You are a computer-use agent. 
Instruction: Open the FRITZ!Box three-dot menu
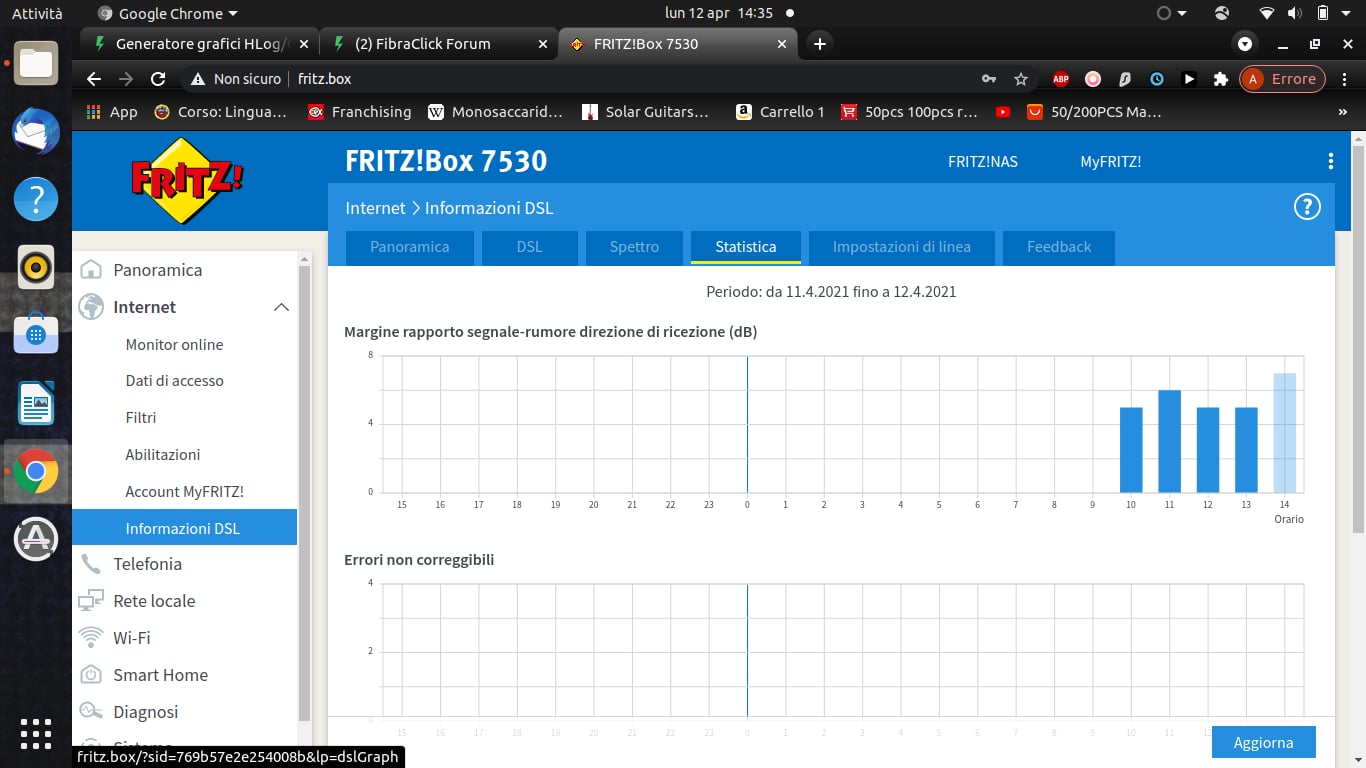(x=1330, y=161)
